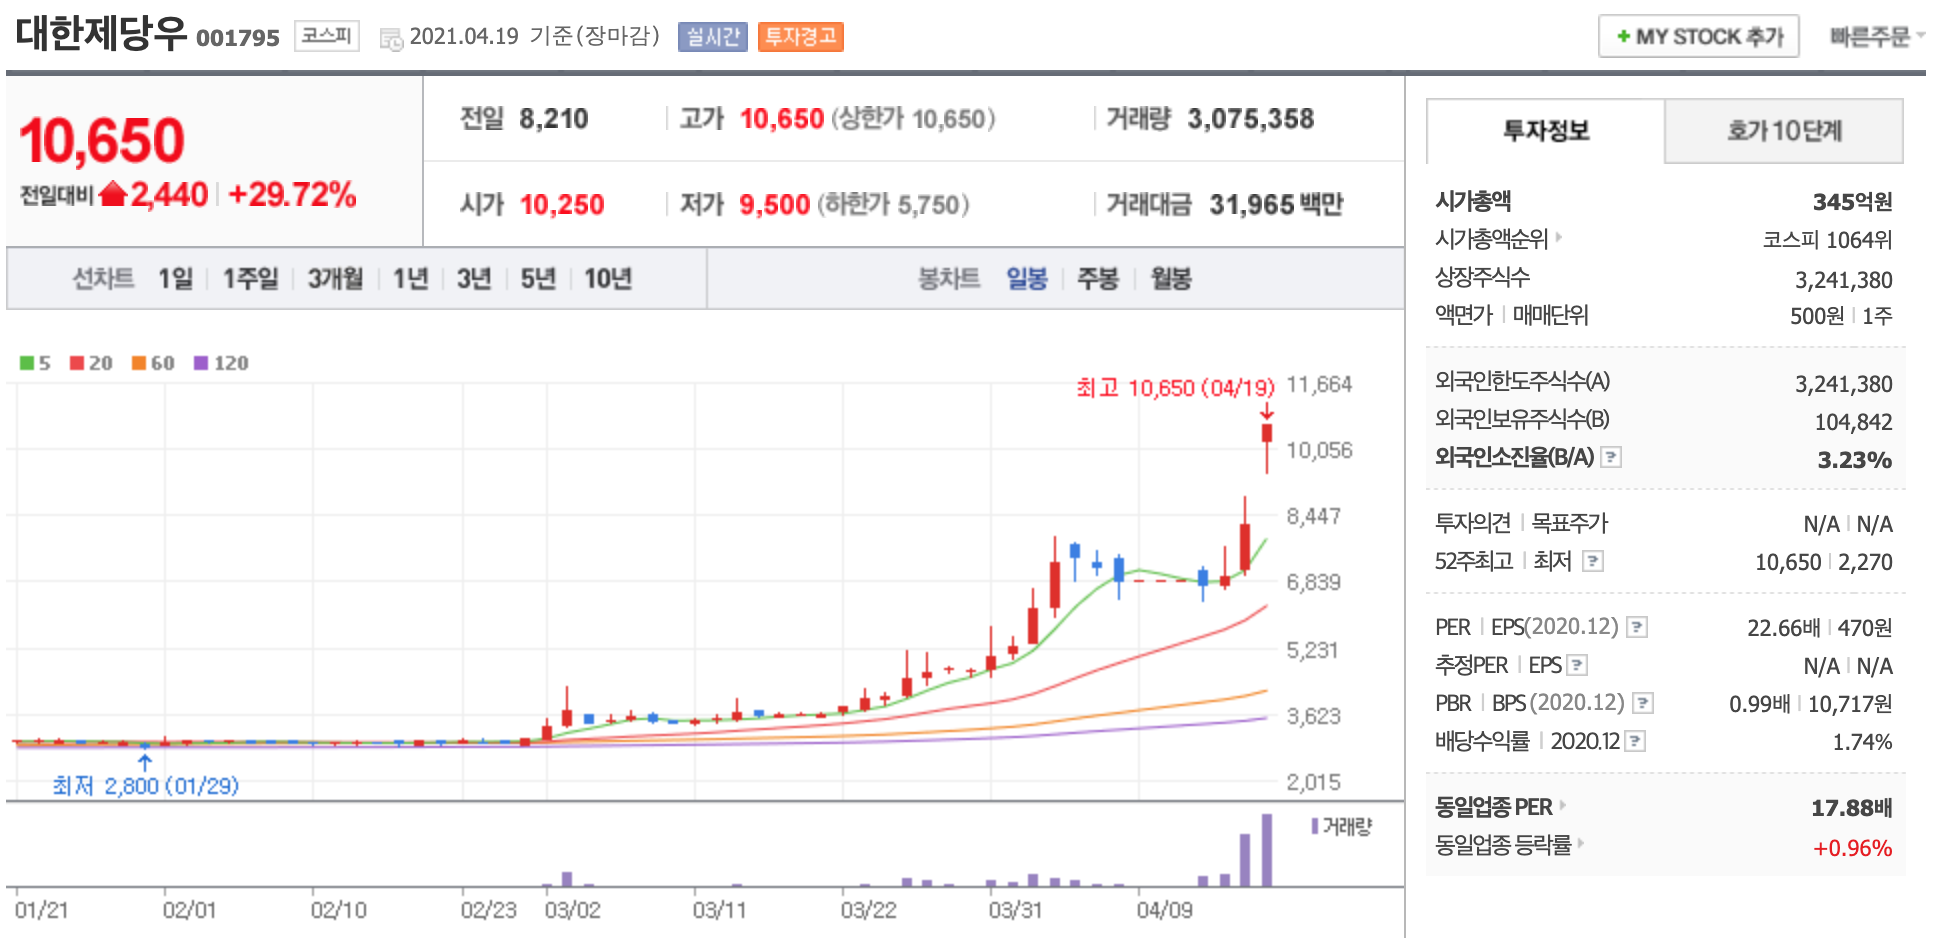Click the 상장주식수 label

[1482, 277]
